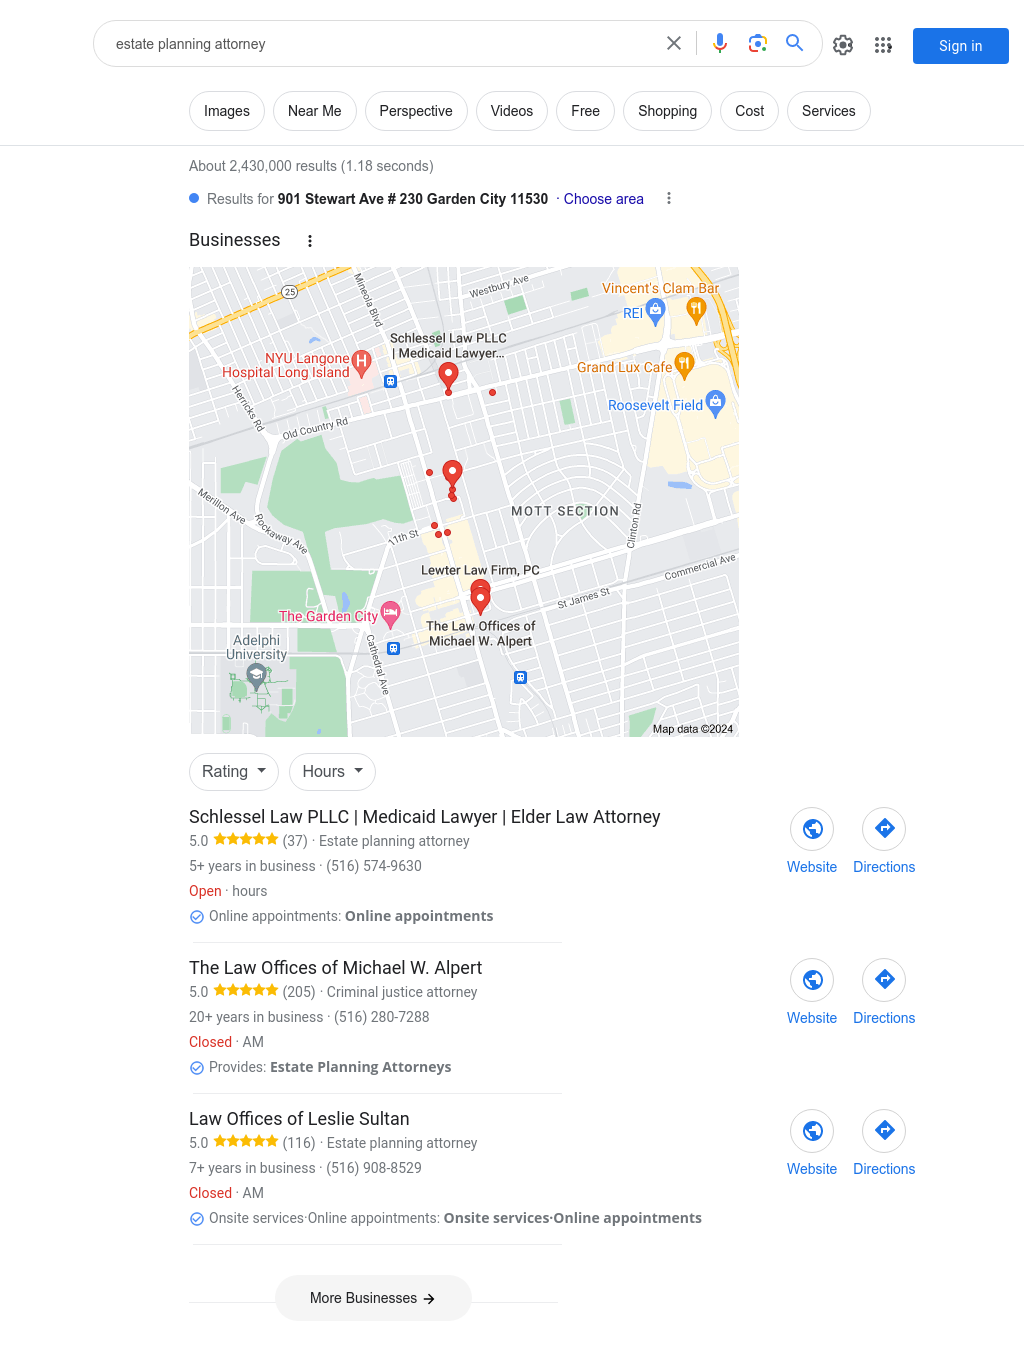Open more options next to Choose area
Image resolution: width=1024 pixels, height=1345 pixels.
click(669, 199)
